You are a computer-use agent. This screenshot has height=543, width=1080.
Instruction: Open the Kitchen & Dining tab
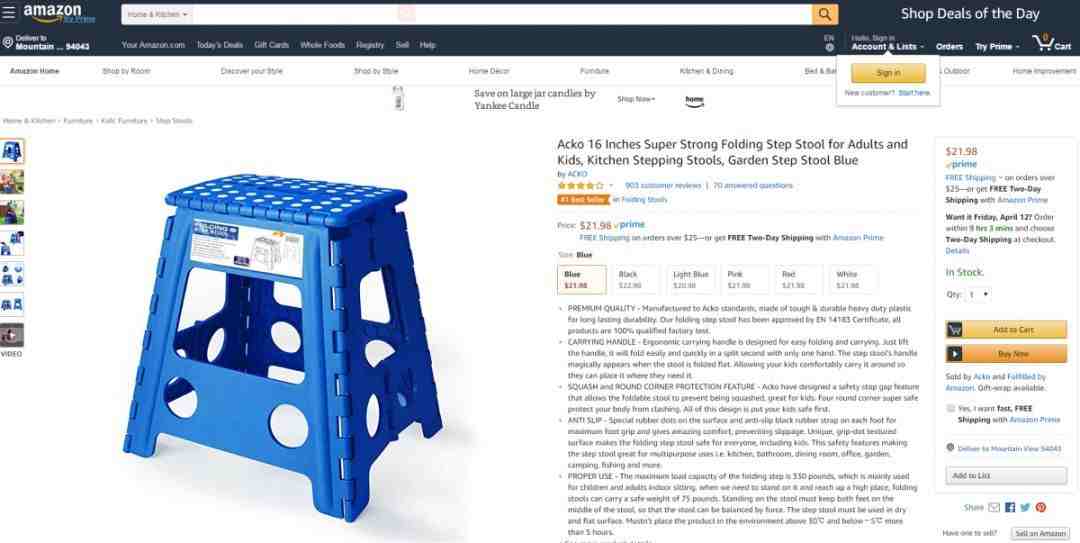pyautogui.click(x=707, y=71)
